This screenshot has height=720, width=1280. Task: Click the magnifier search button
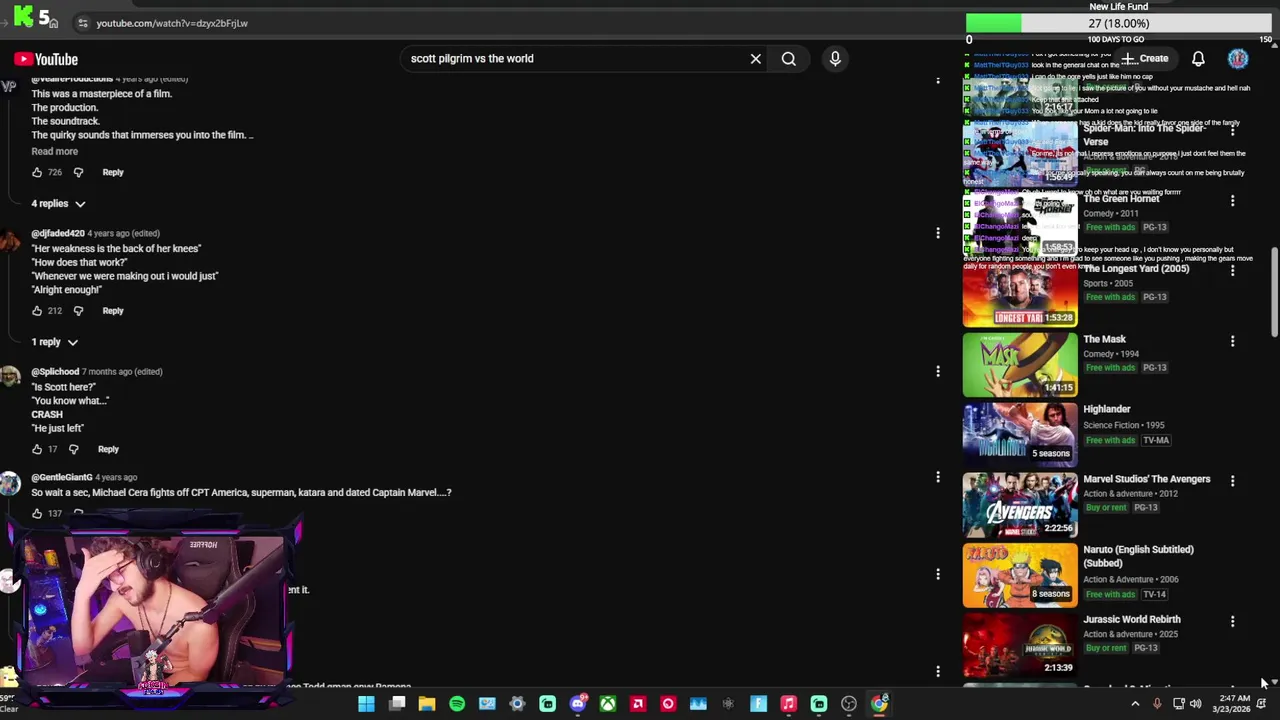pos(789,59)
